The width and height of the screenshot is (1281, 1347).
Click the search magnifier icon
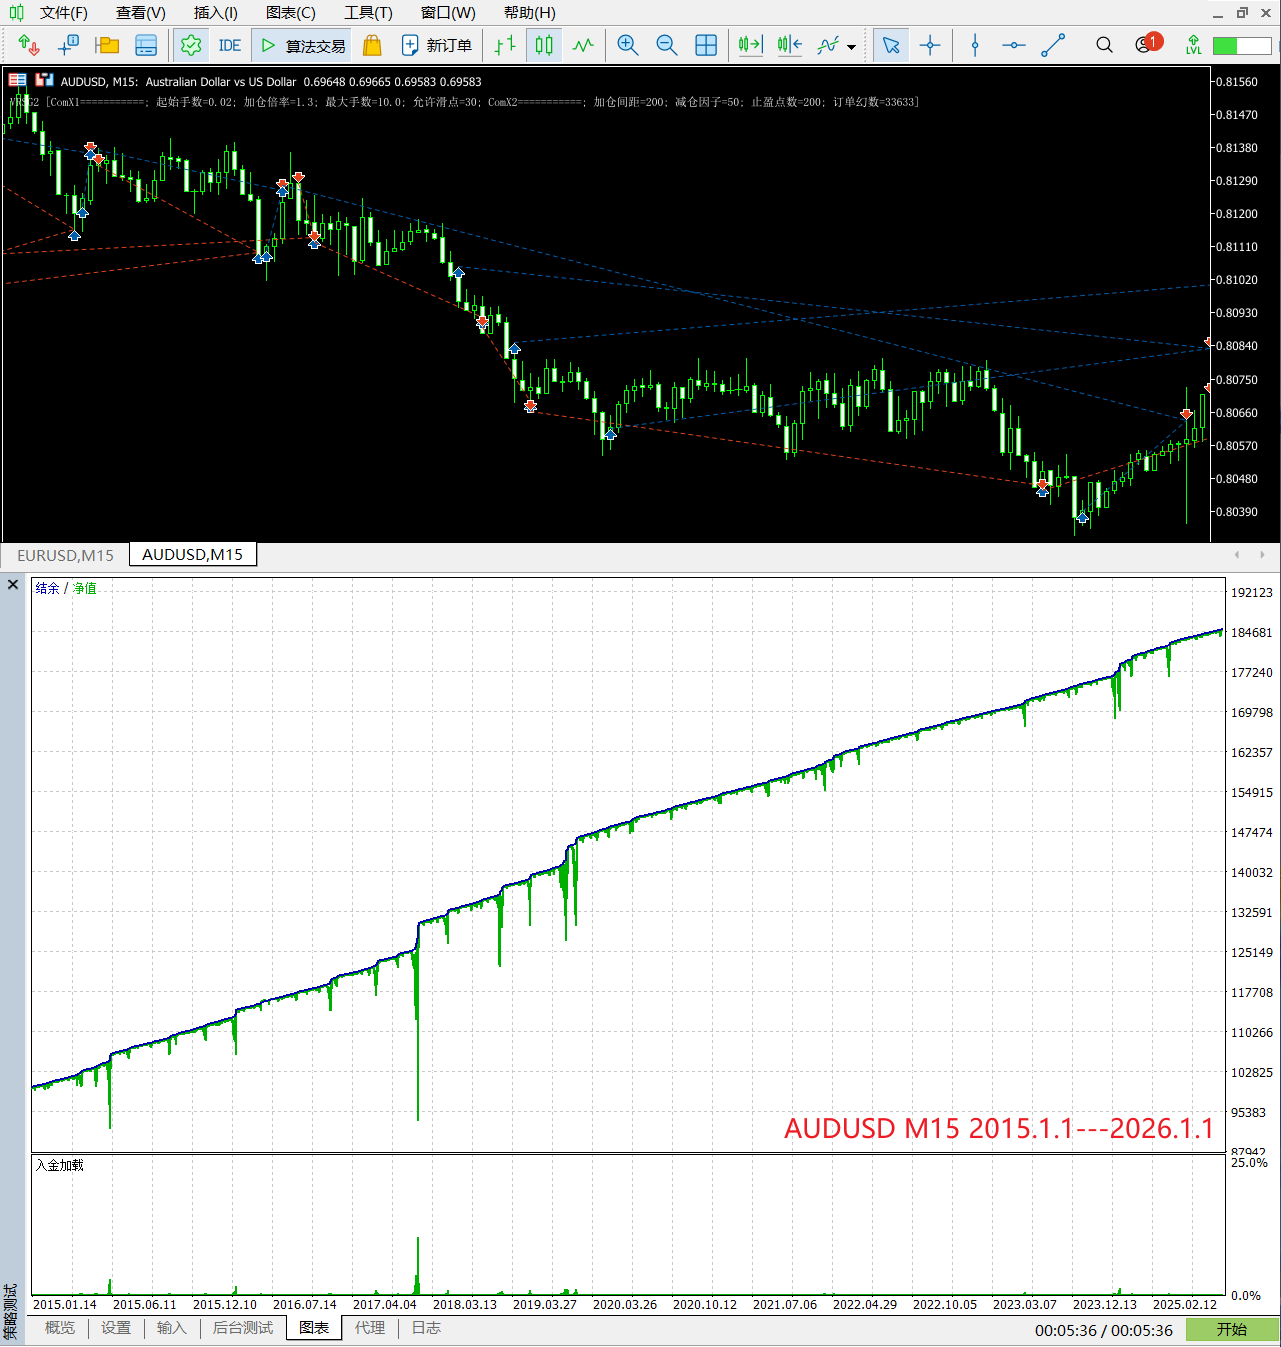1104,45
